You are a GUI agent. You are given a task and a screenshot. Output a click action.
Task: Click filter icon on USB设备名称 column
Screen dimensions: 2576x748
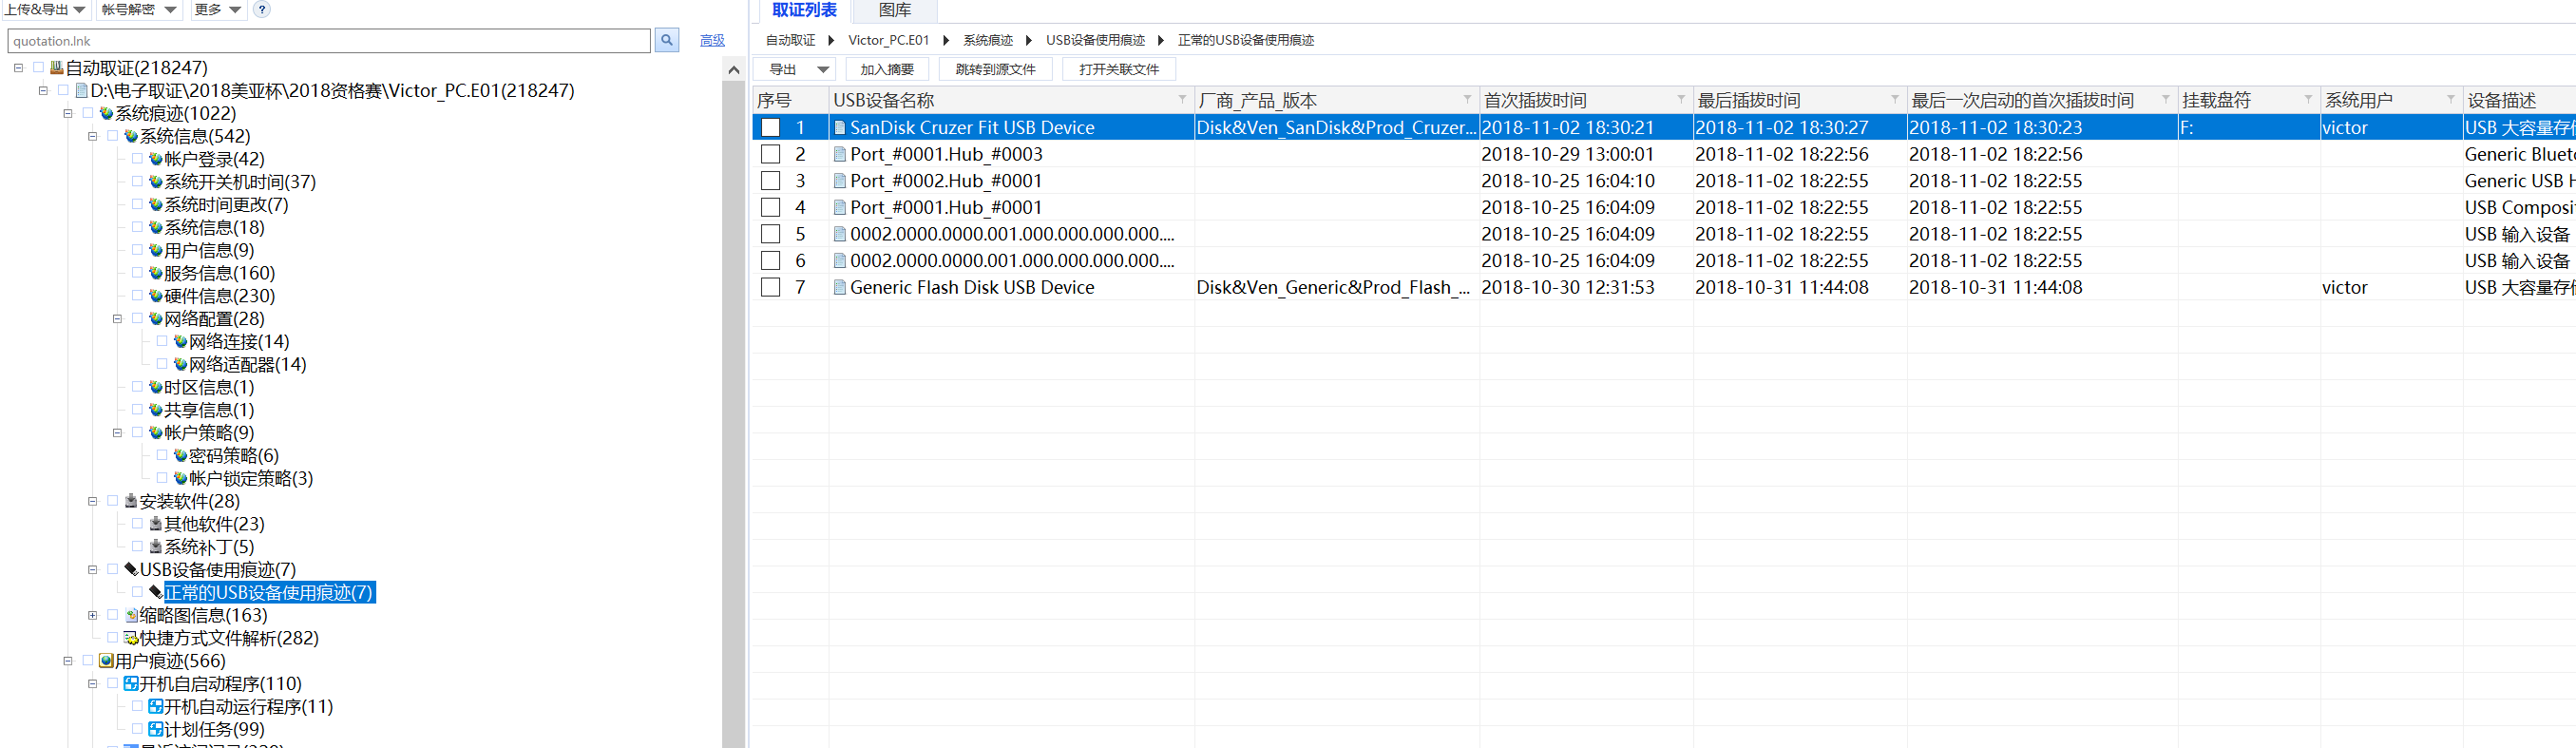click(1181, 100)
